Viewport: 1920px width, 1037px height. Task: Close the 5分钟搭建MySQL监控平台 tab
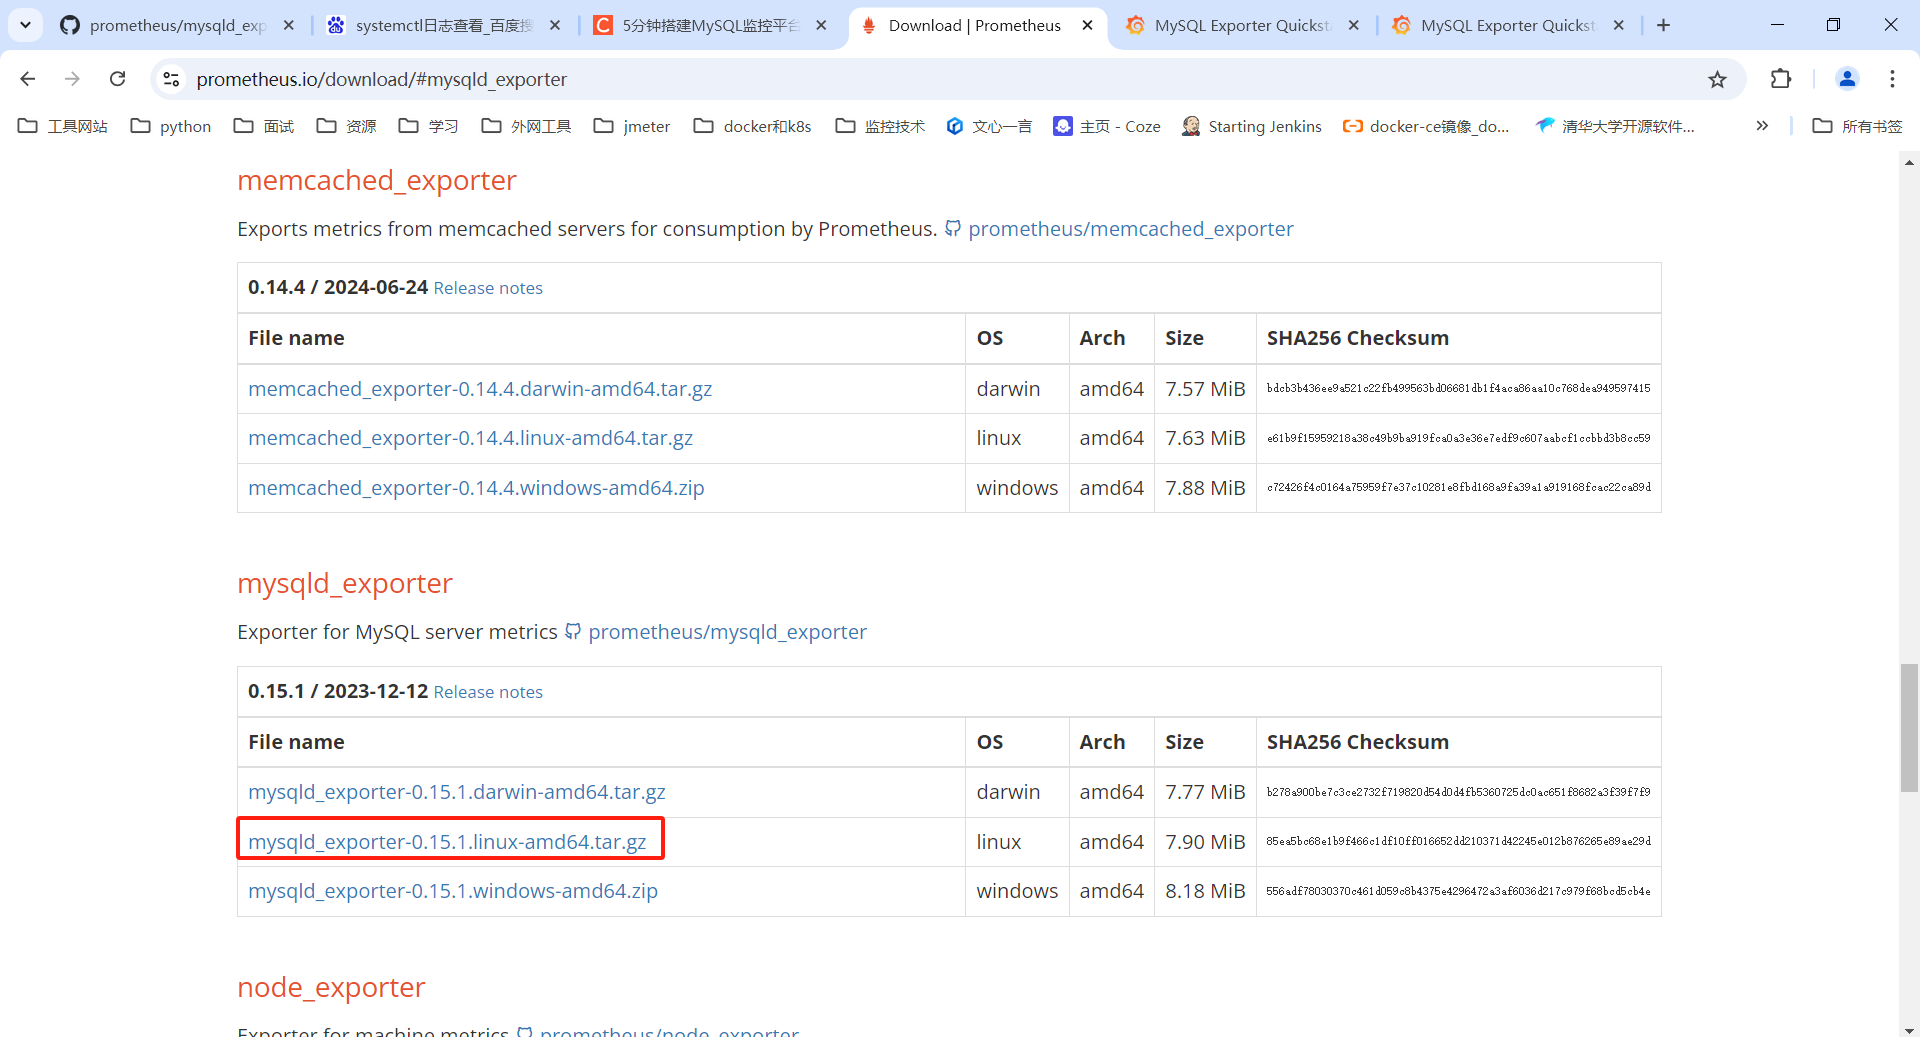pyautogui.click(x=821, y=25)
